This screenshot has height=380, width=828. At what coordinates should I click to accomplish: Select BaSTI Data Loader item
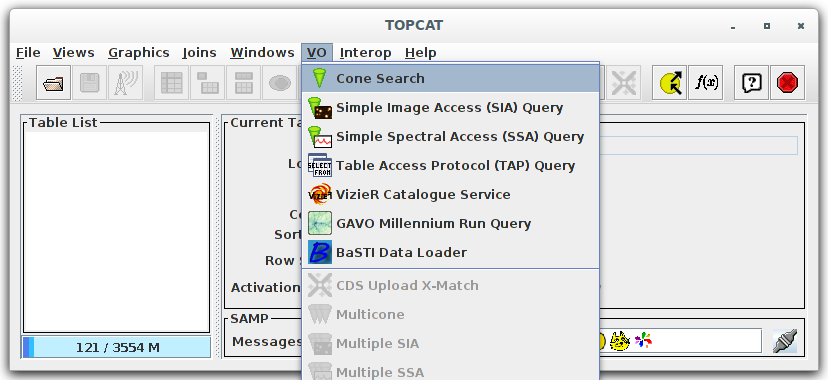(x=451, y=253)
